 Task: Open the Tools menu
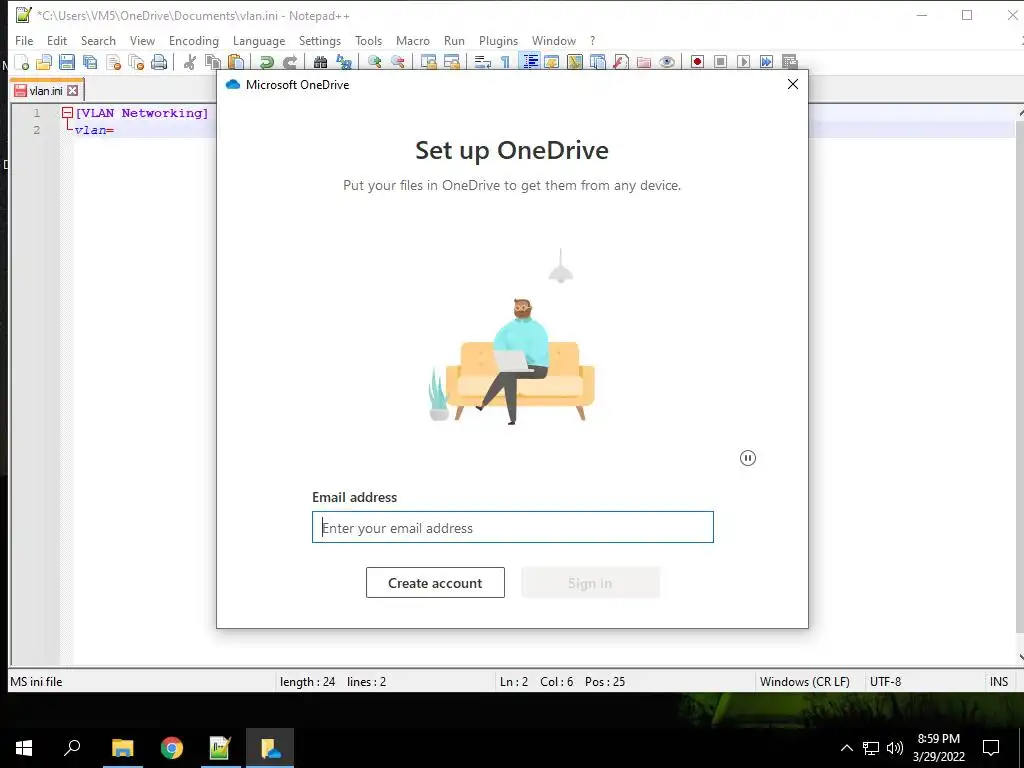click(x=368, y=40)
